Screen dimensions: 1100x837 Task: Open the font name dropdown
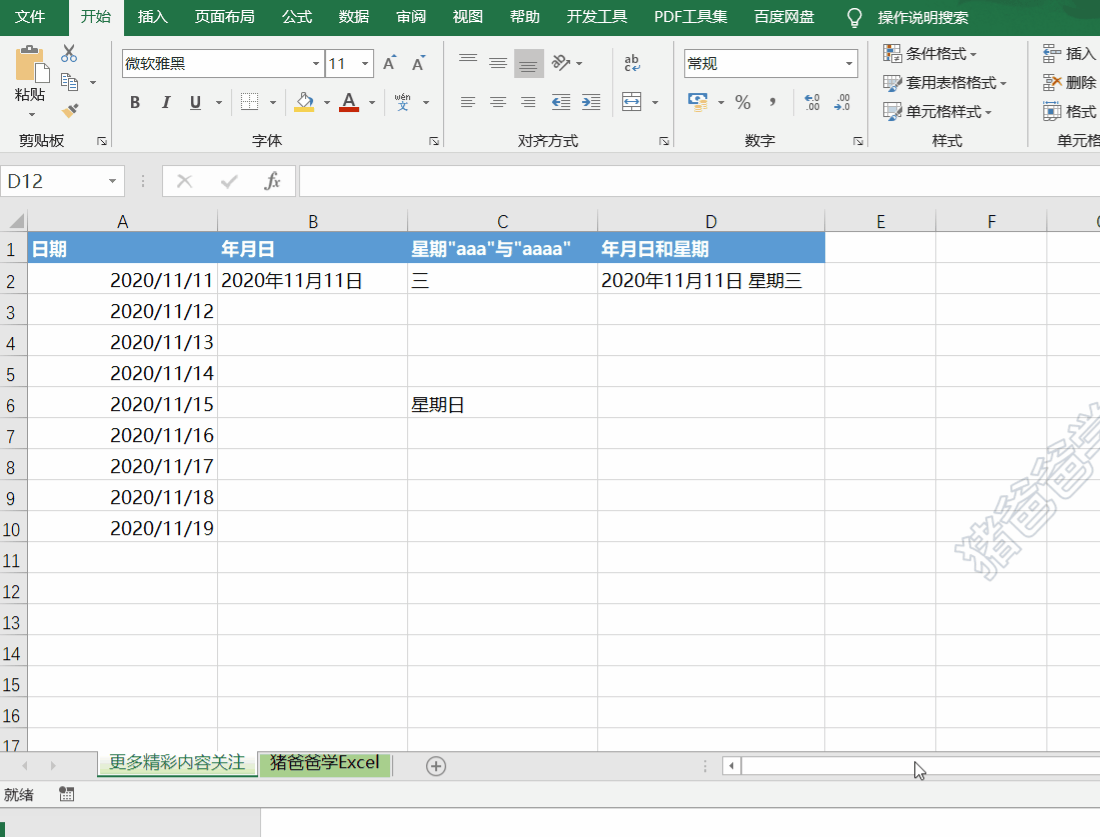(316, 64)
